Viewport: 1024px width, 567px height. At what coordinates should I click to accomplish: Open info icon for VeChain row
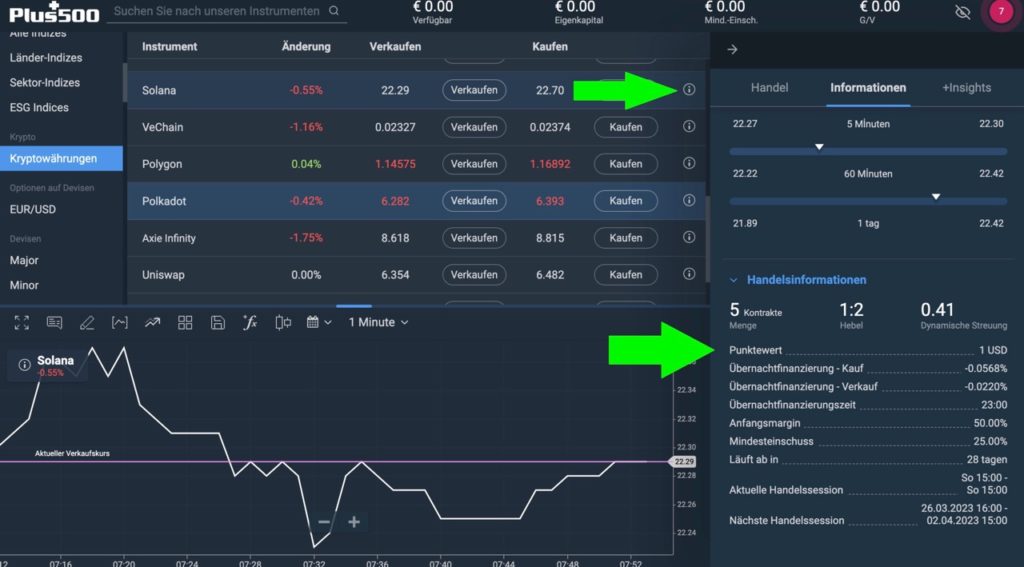tap(689, 127)
